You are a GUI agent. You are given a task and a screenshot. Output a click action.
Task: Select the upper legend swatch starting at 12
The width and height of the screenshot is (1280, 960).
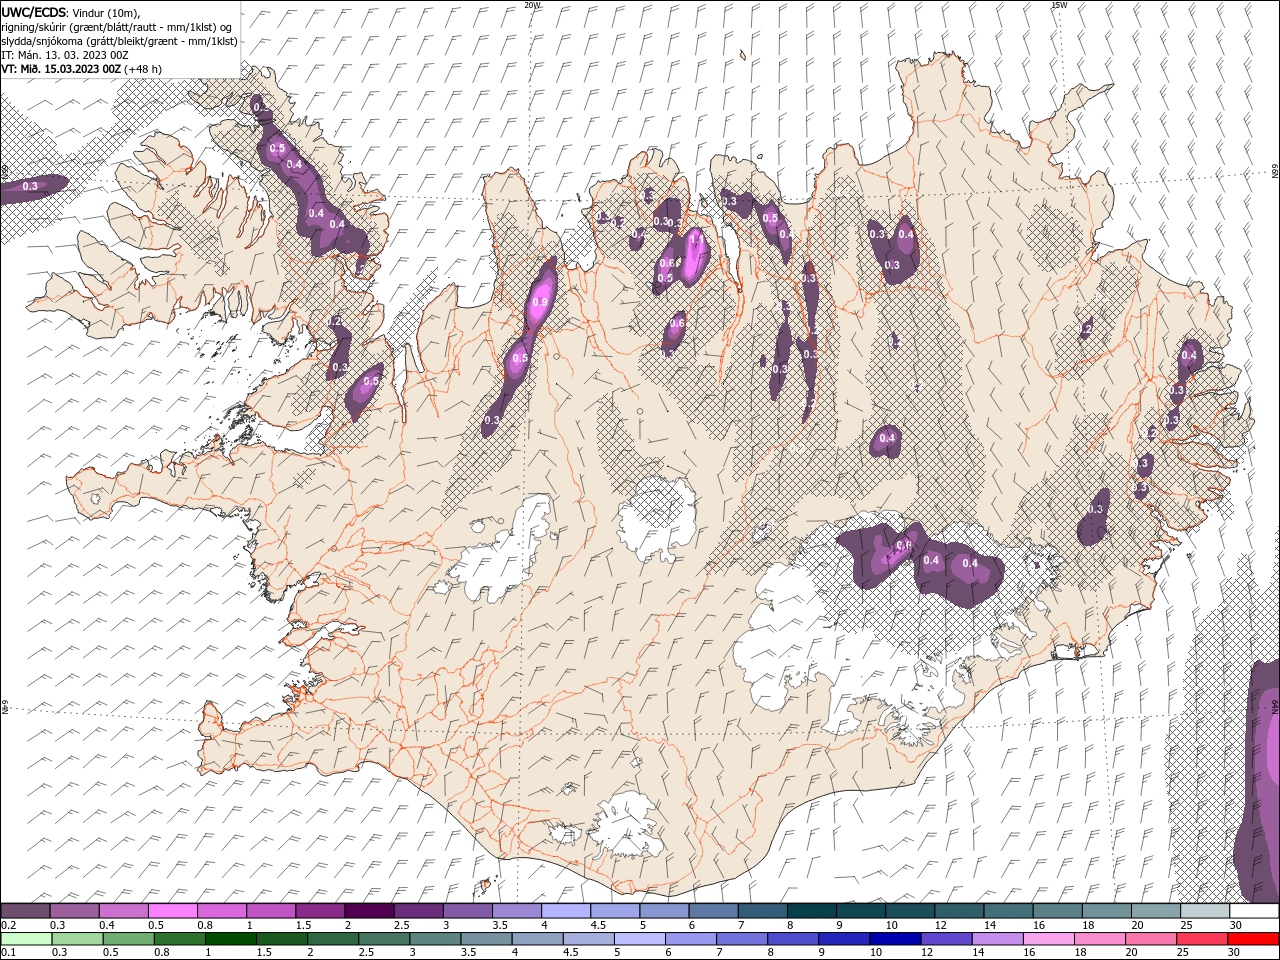coord(958,911)
